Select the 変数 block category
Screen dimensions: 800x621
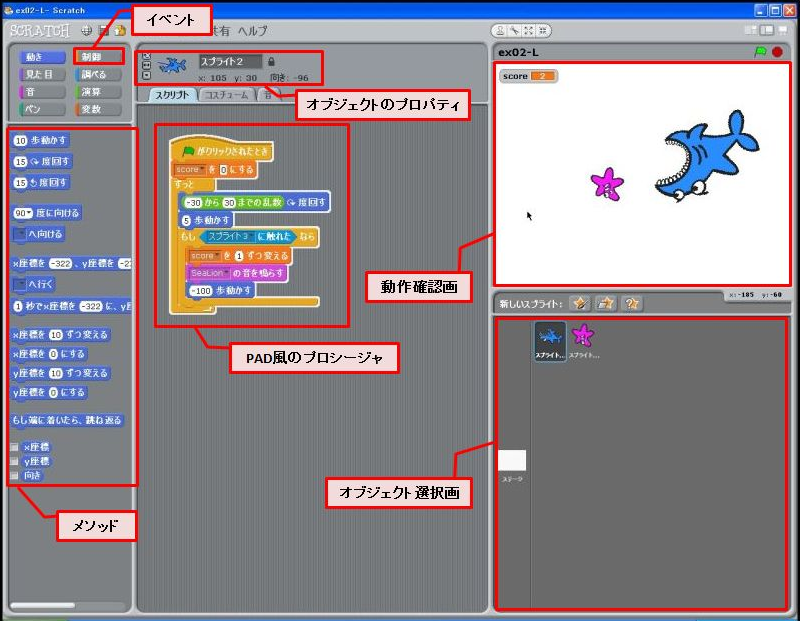(98, 109)
